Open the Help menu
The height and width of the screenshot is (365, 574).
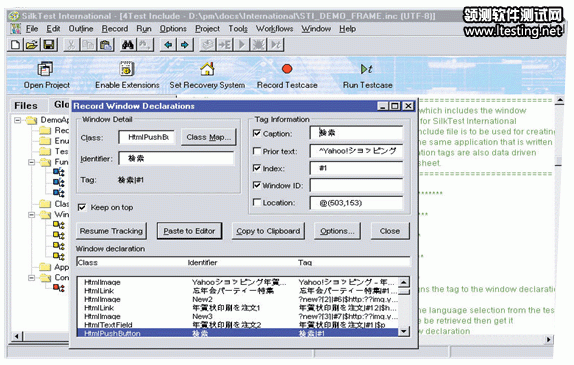click(x=347, y=29)
